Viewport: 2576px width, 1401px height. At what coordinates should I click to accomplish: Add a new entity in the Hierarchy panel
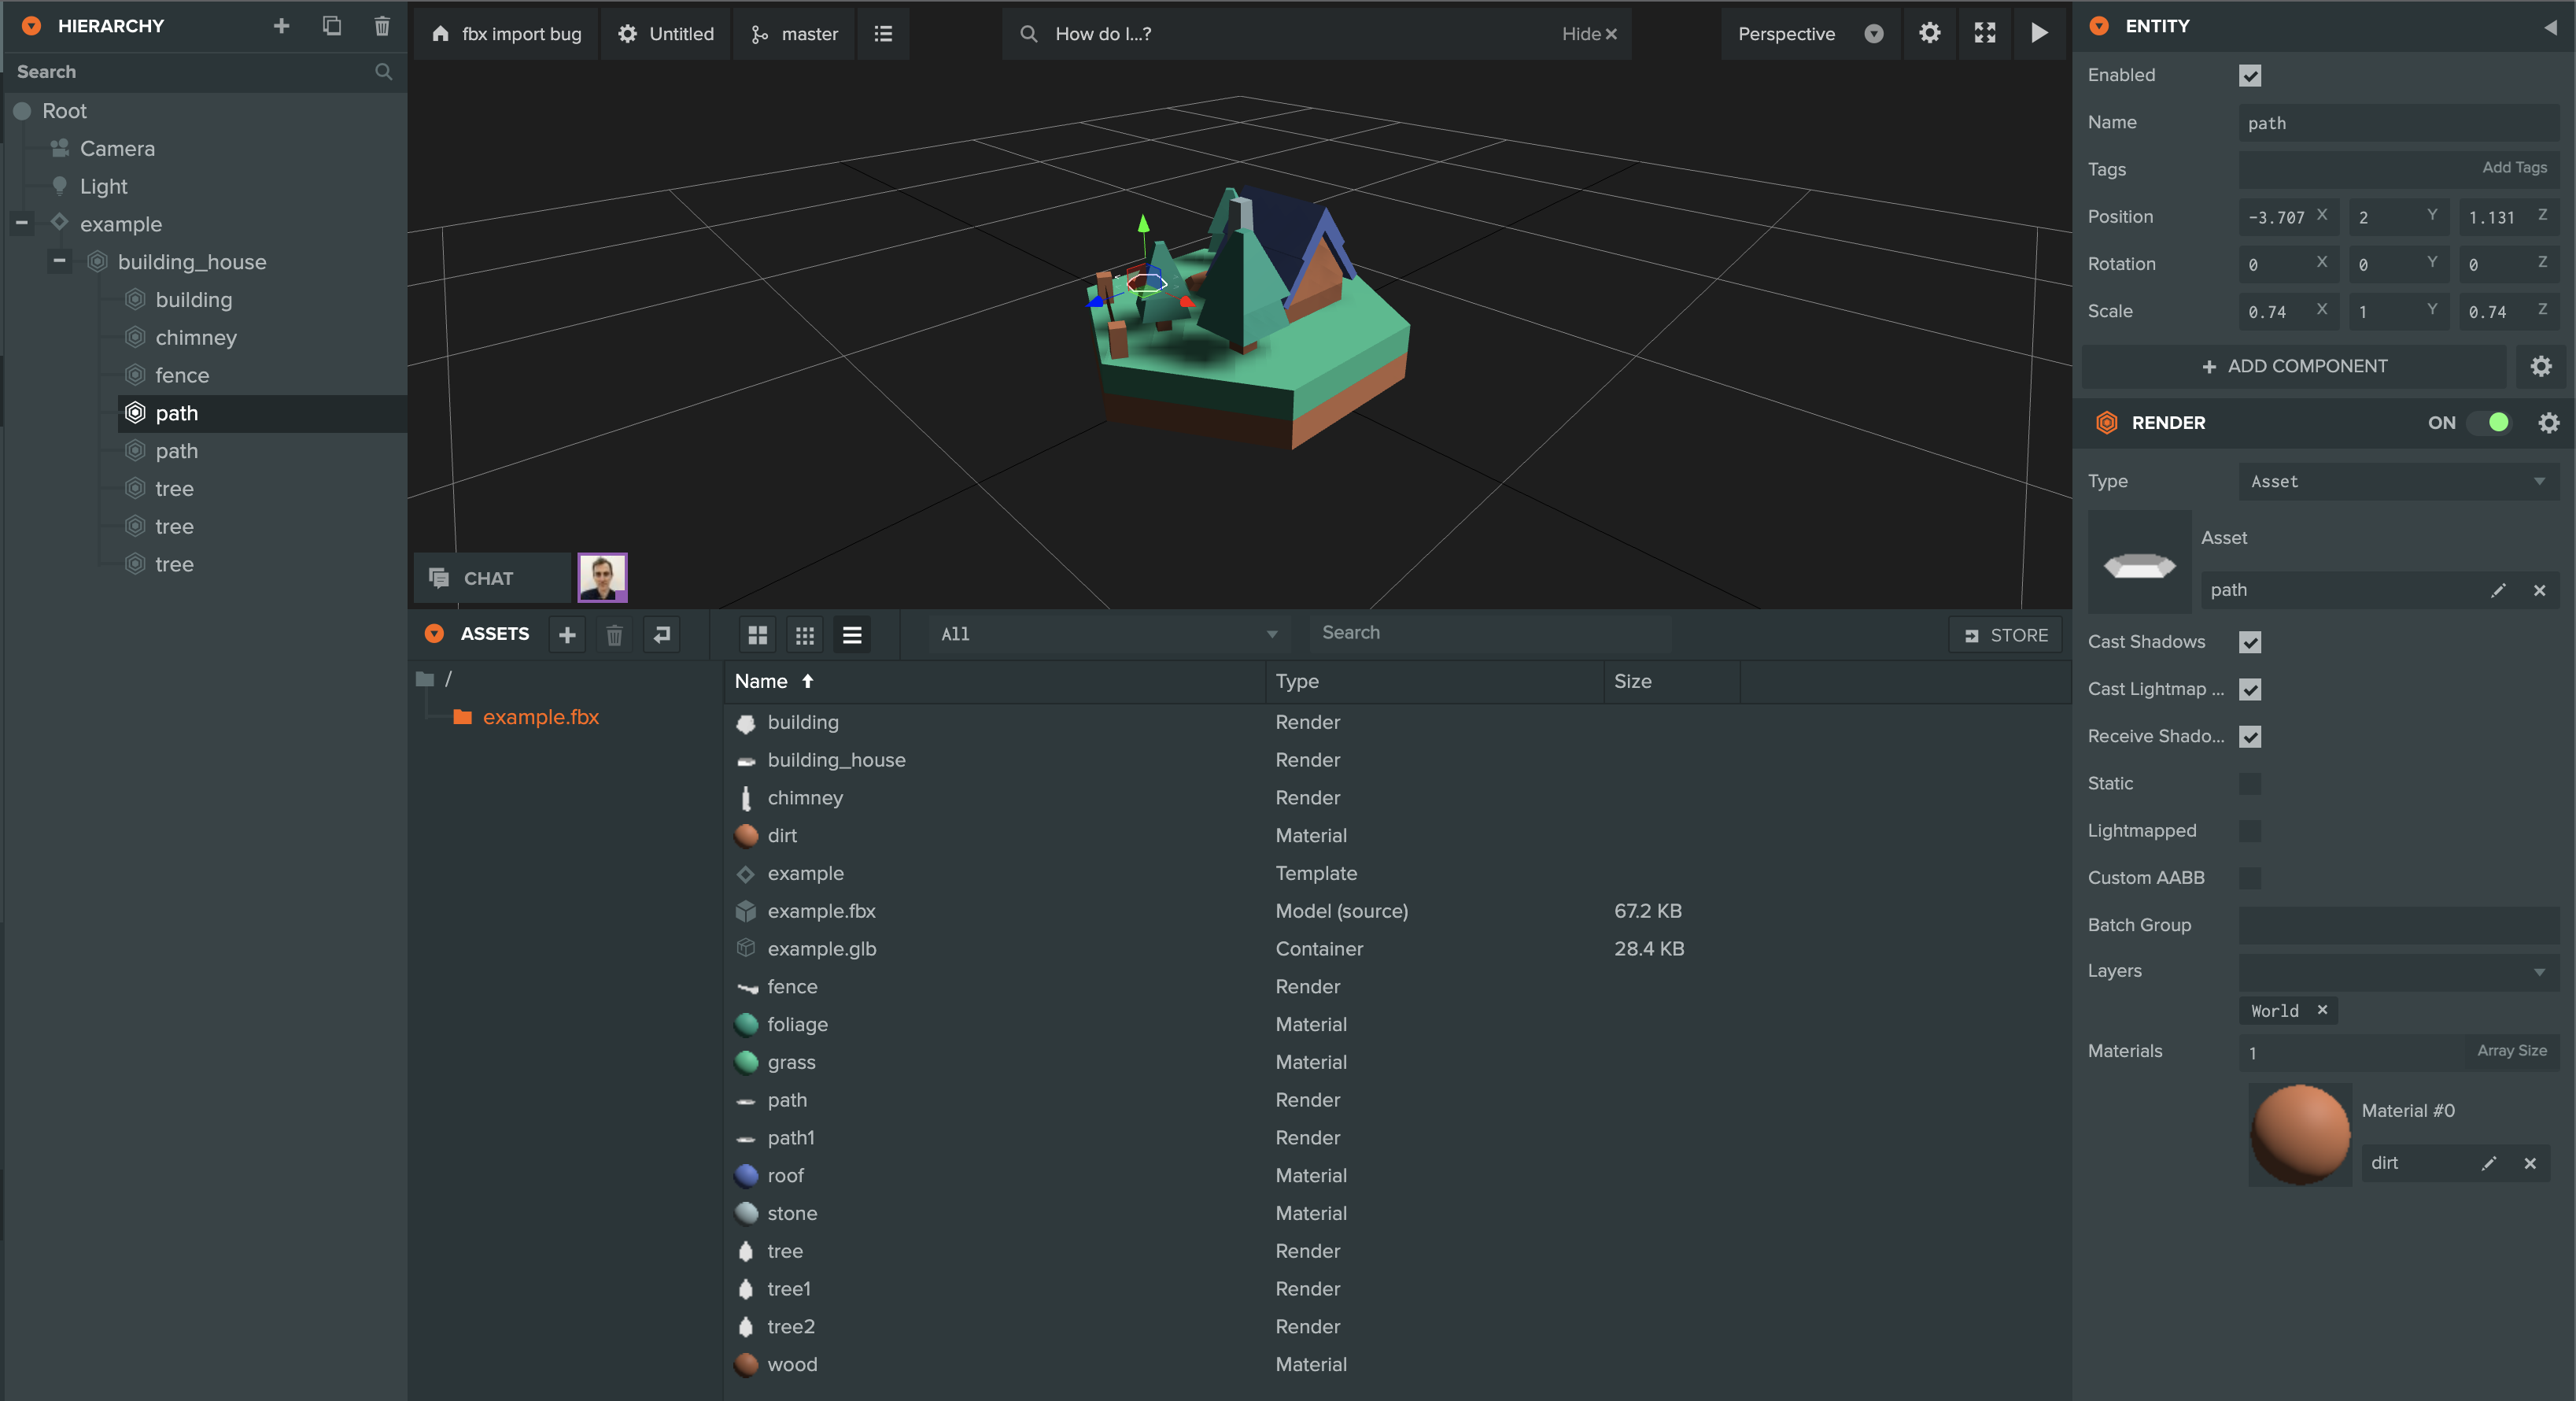tap(281, 27)
